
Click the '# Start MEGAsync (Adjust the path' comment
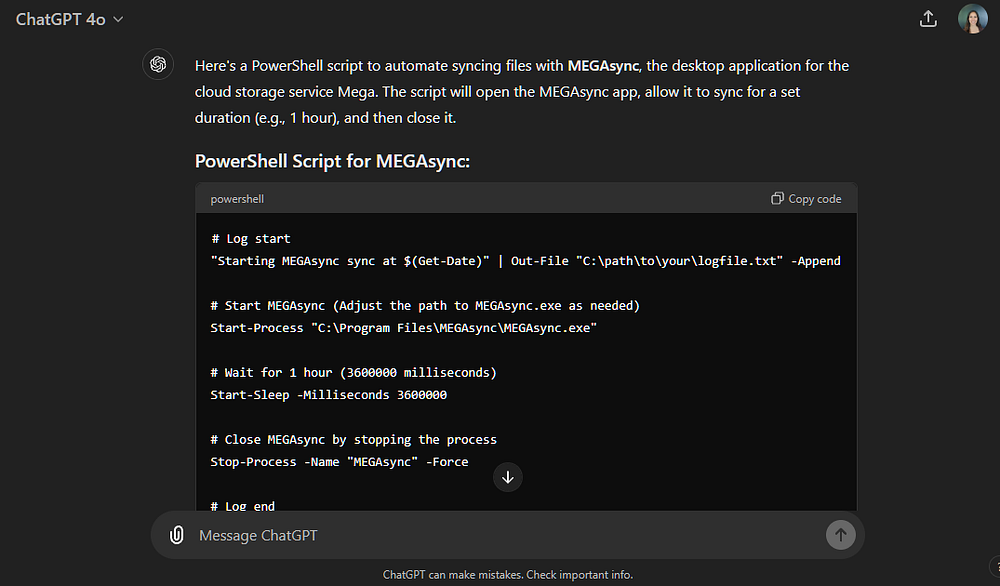425,305
